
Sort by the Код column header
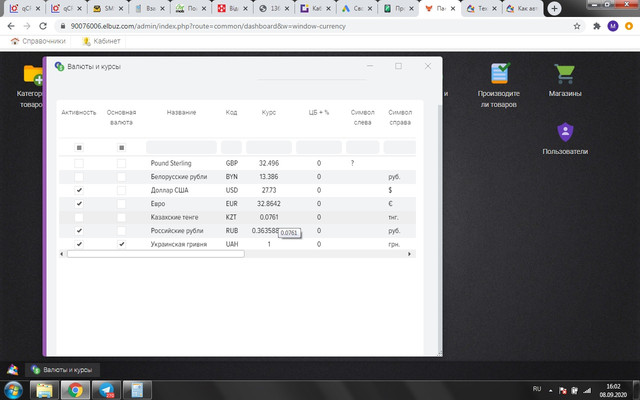(x=231, y=112)
